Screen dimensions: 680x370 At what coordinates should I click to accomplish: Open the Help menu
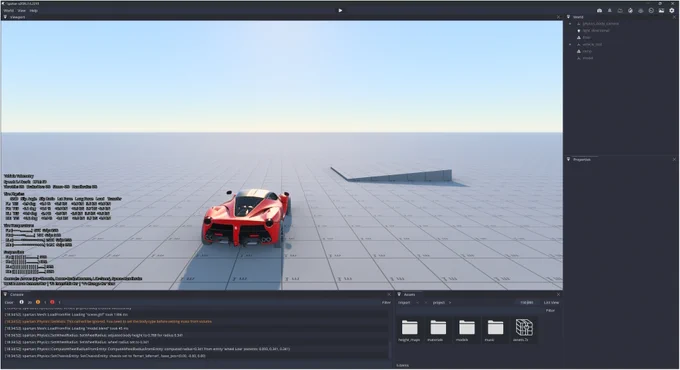point(34,10)
